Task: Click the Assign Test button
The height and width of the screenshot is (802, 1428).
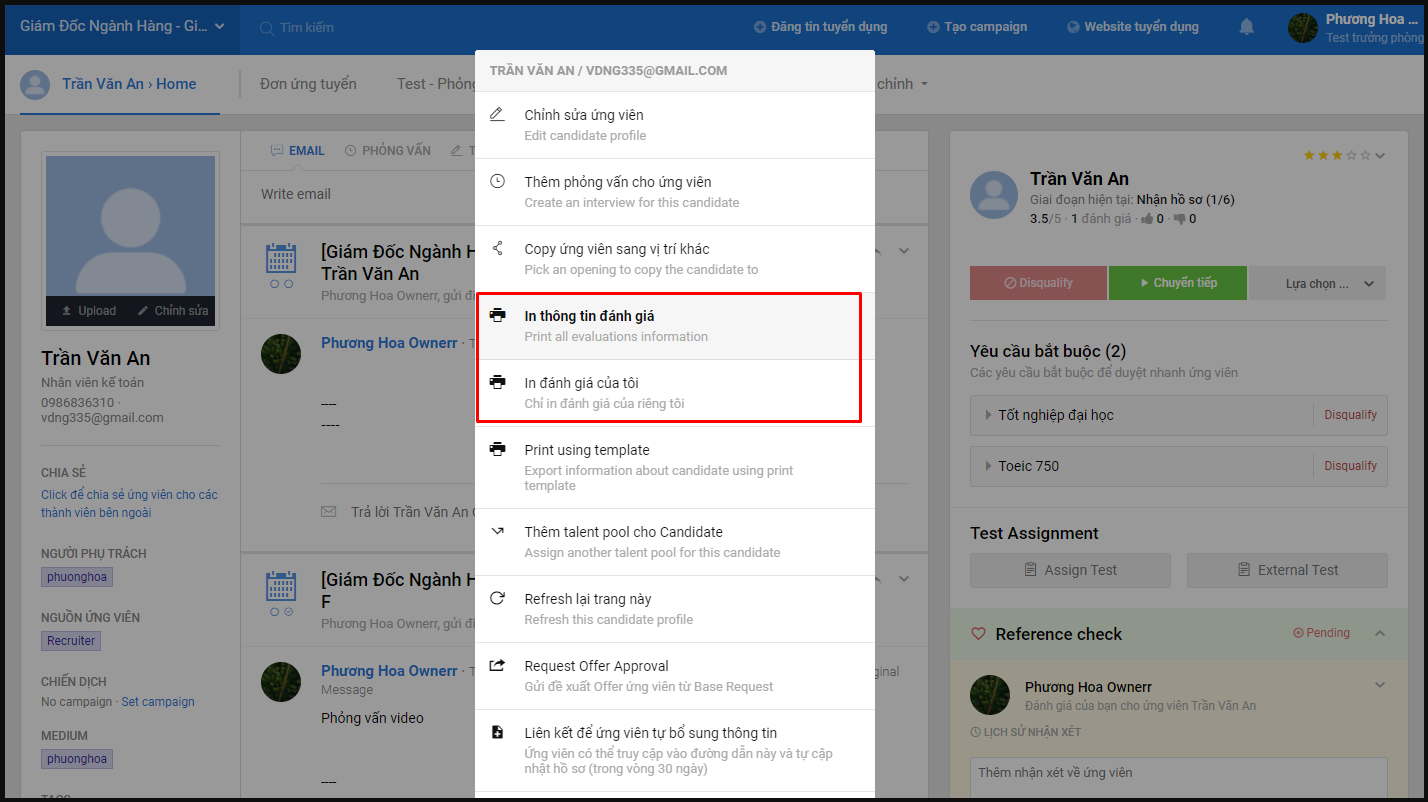Action: point(1070,570)
